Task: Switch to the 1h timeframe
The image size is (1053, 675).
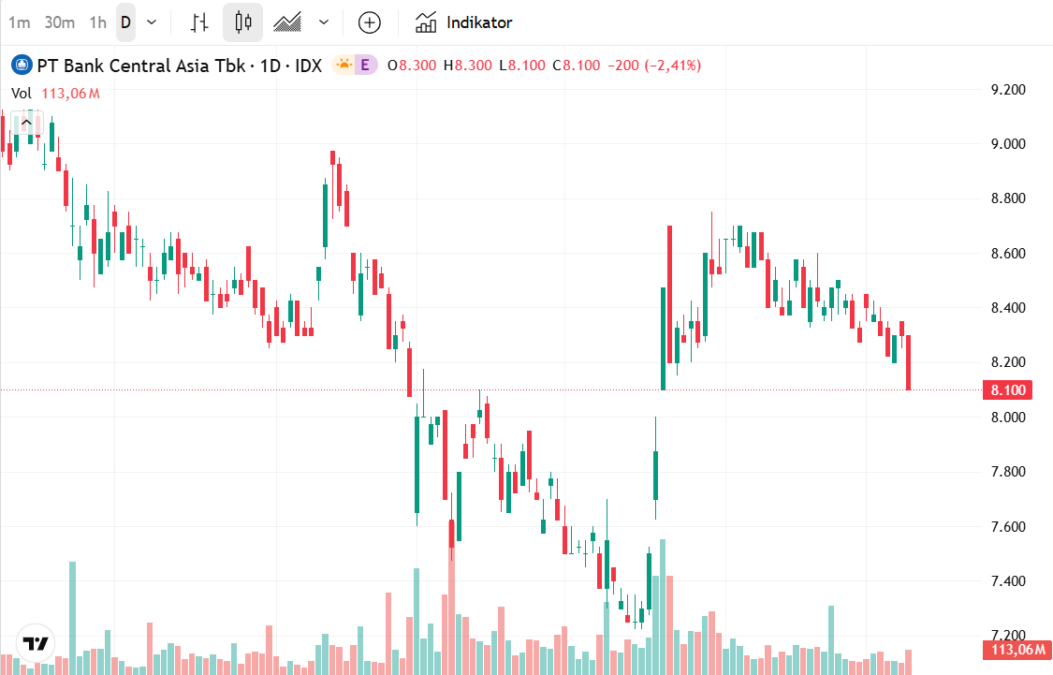Action: tap(97, 21)
